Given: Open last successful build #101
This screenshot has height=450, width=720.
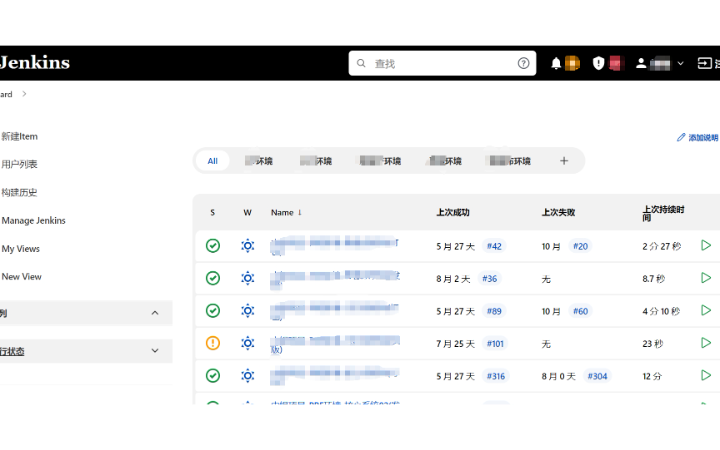Looking at the screenshot, I should [495, 343].
